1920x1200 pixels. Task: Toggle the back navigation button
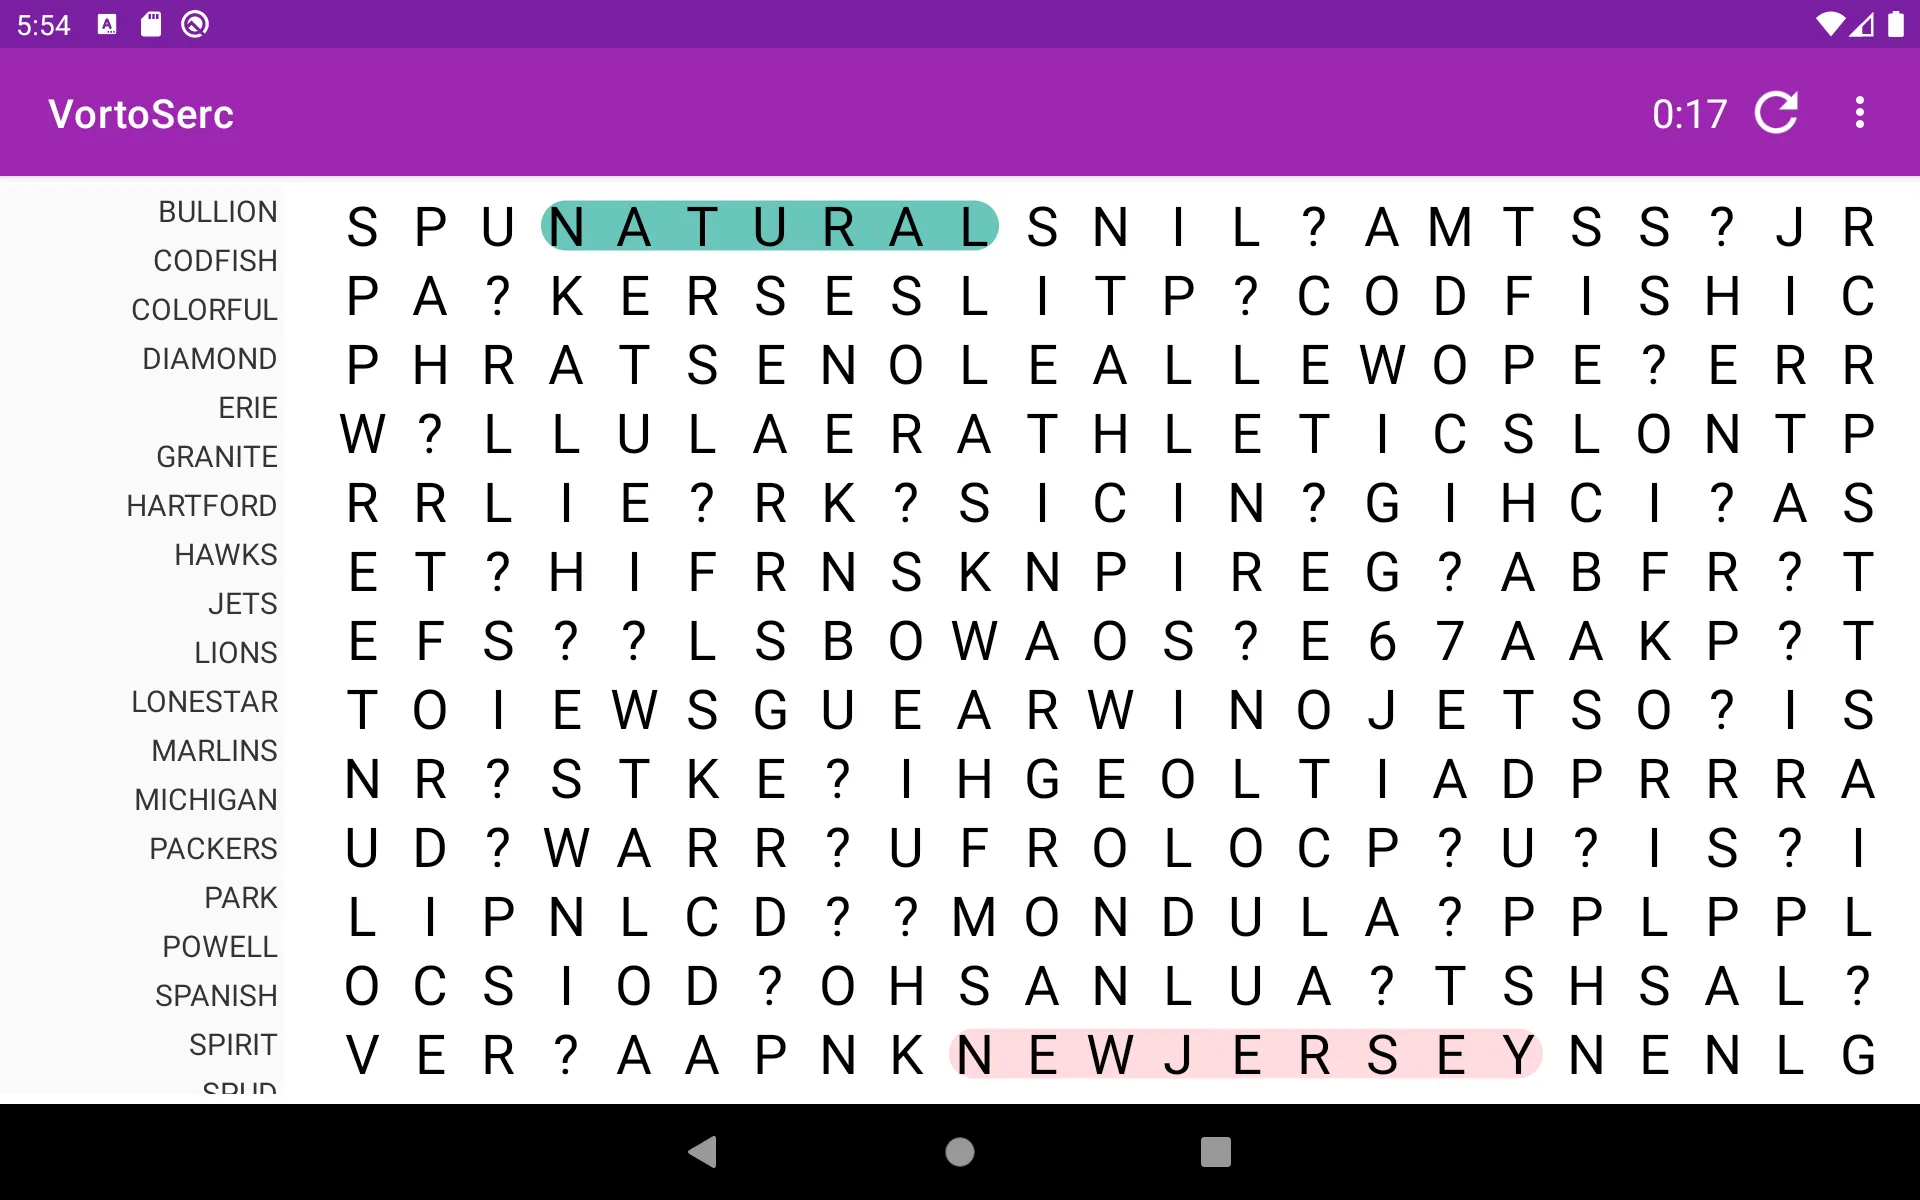[x=705, y=1152]
